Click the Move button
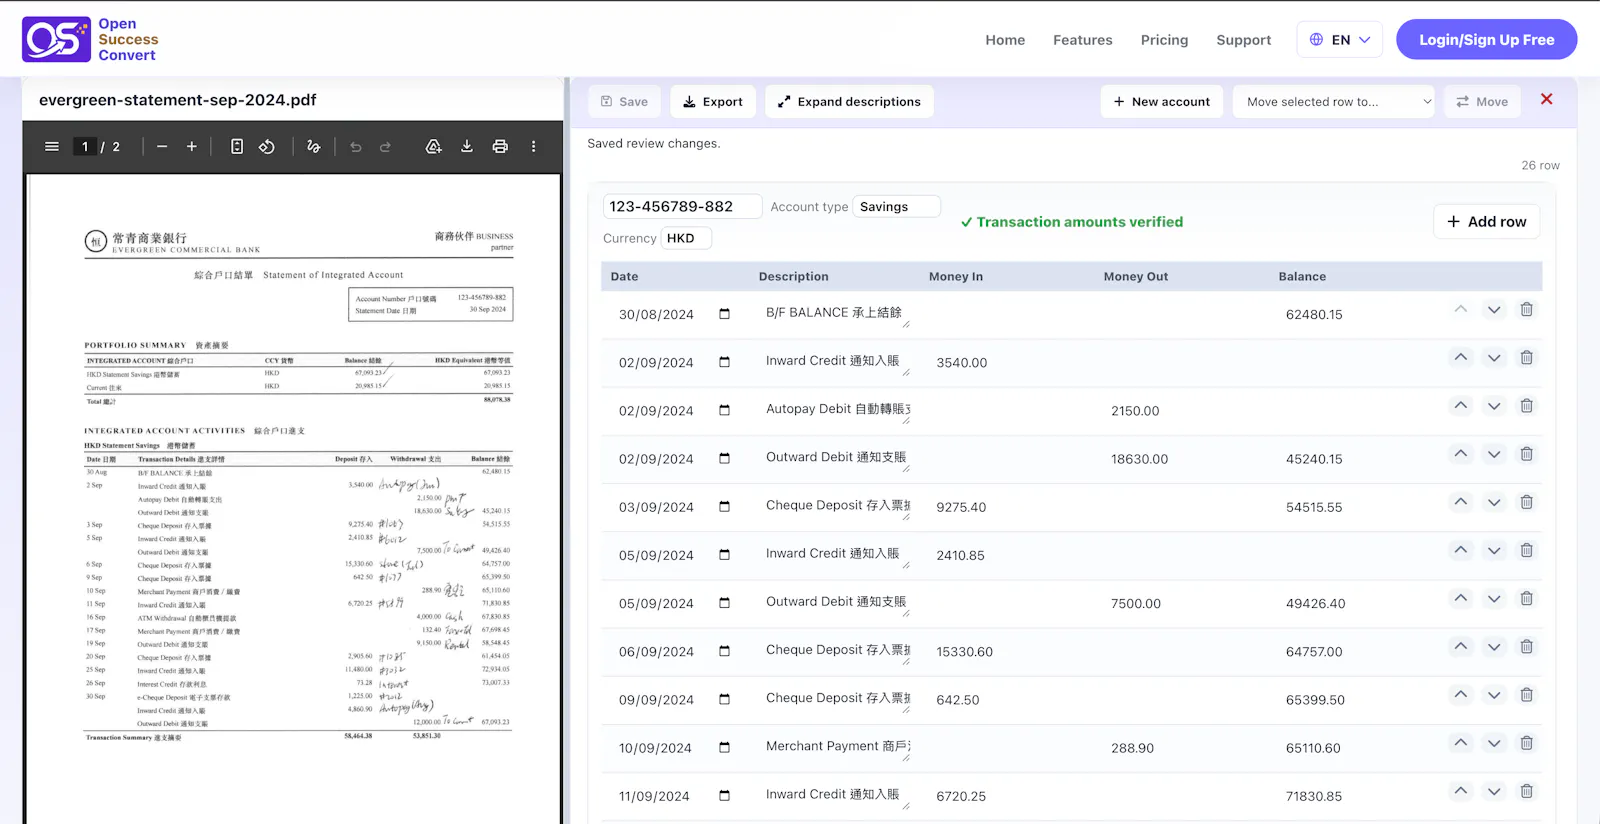Image resolution: width=1600 pixels, height=824 pixels. click(1482, 101)
